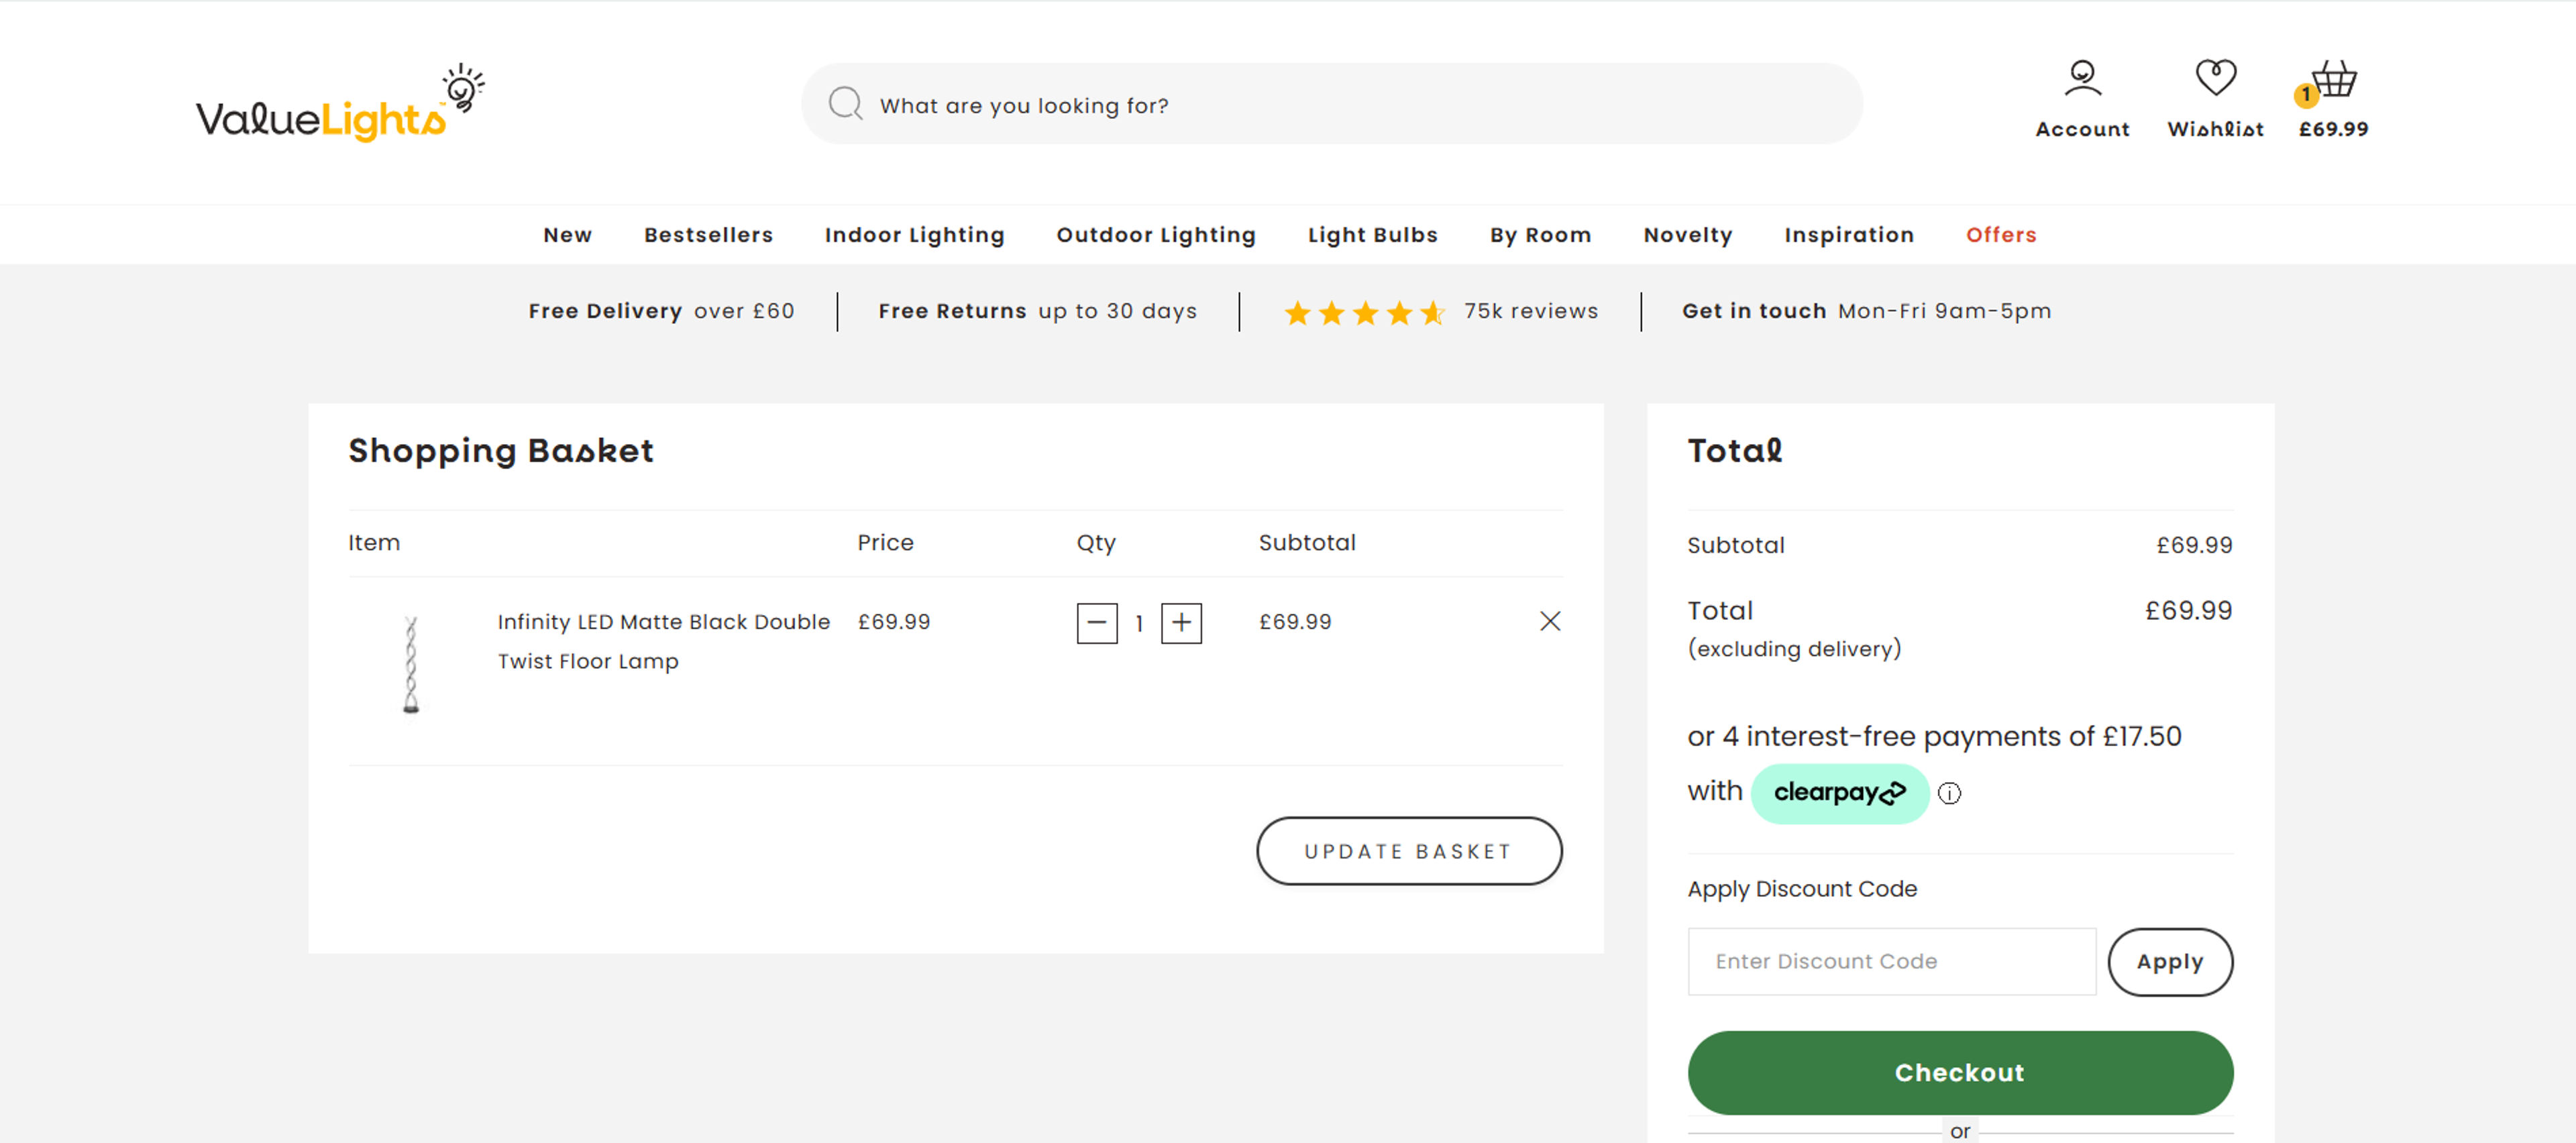Open the New menu
Screen dimensions: 2576x1143
(567, 235)
